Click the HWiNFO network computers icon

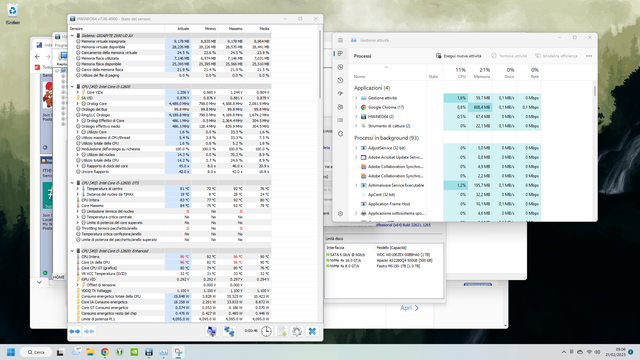229,331
